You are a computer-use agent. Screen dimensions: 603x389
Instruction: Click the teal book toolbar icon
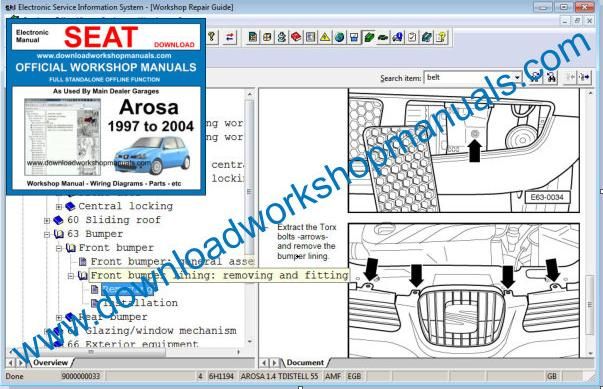click(x=426, y=37)
